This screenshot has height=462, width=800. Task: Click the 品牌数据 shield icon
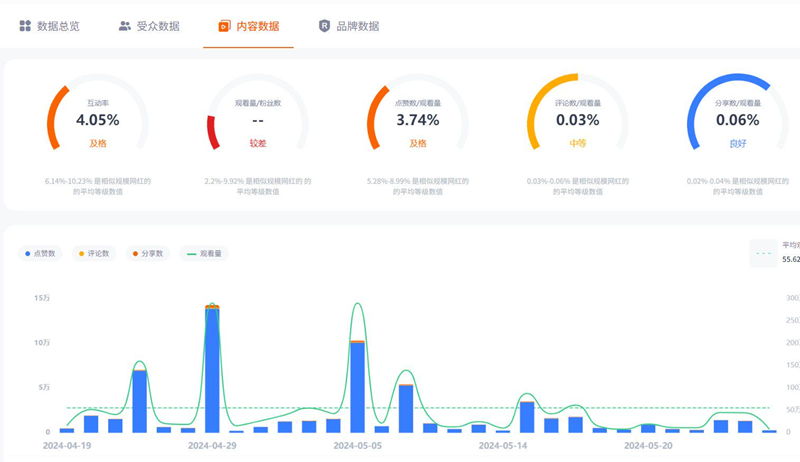coord(324,26)
